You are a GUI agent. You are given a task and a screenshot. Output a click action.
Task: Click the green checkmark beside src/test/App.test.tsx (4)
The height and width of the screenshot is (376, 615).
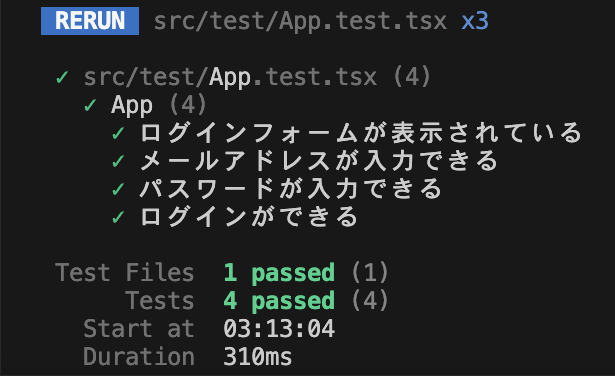(62, 77)
